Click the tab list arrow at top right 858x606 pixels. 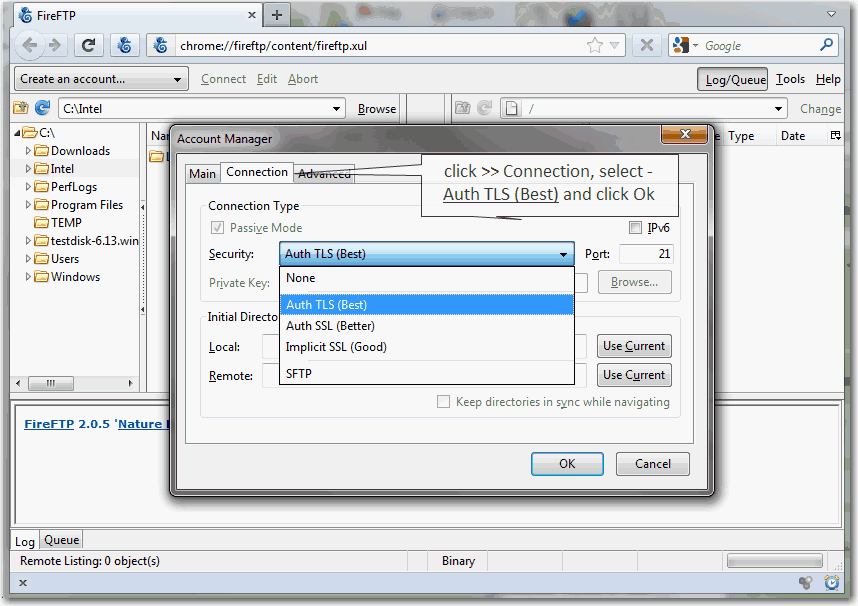tap(831, 14)
